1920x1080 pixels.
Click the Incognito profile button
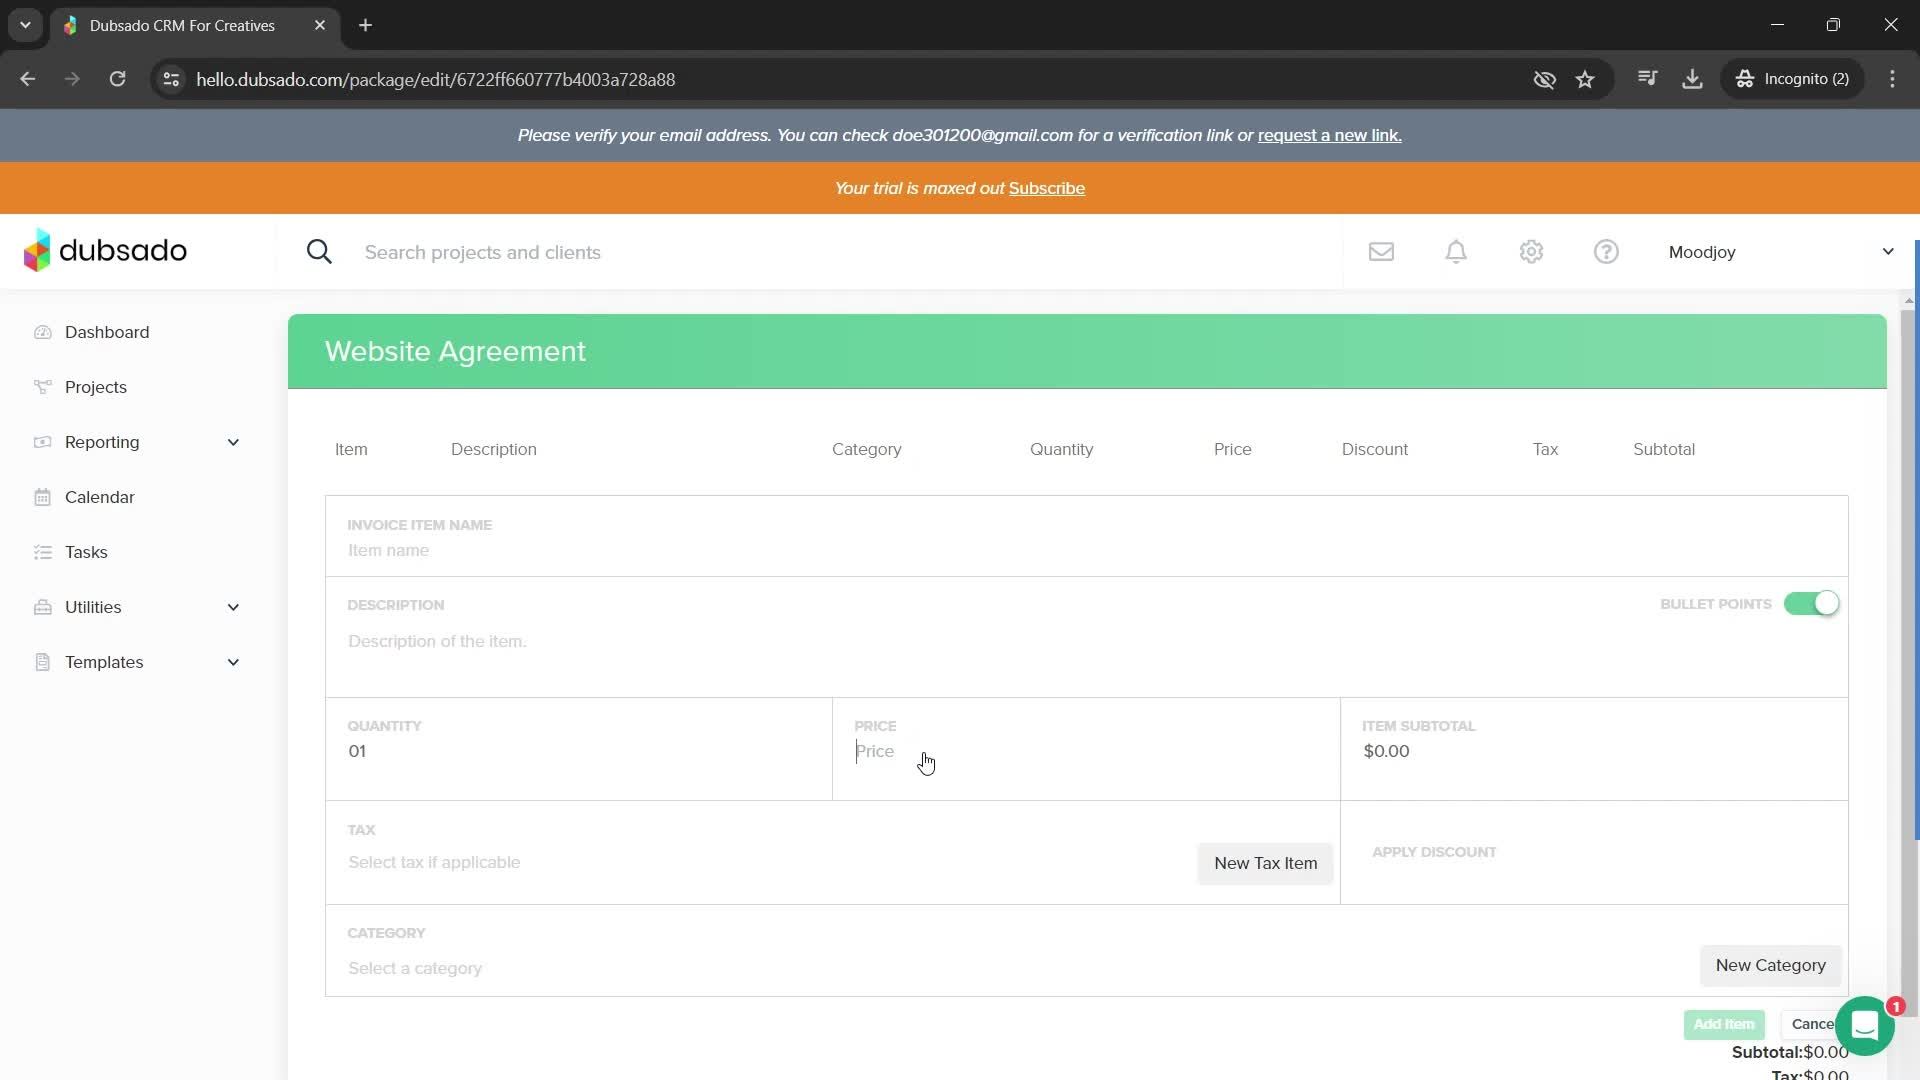click(x=1792, y=79)
